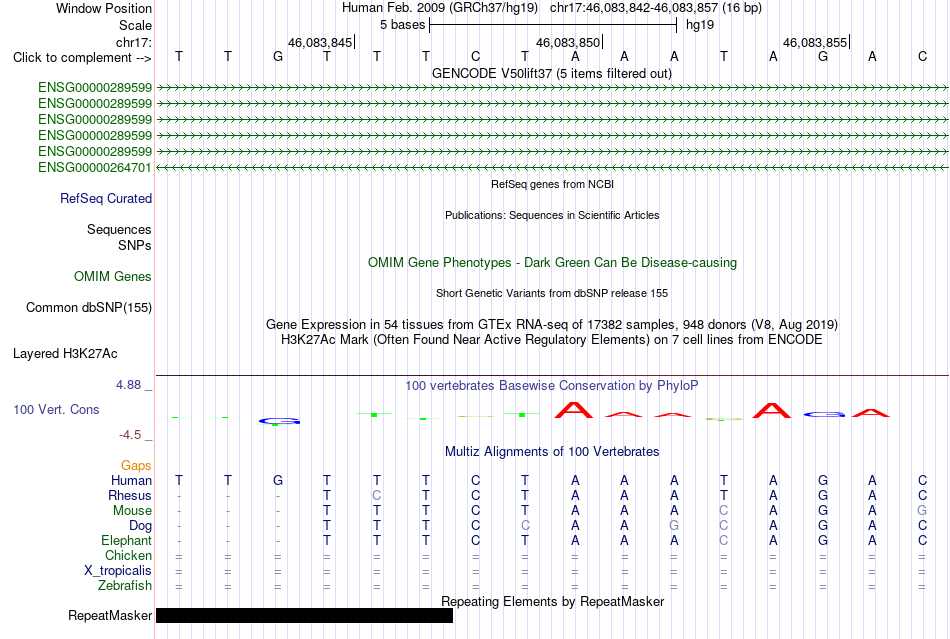Click the greyed G in the Dog row

[x=674, y=526]
